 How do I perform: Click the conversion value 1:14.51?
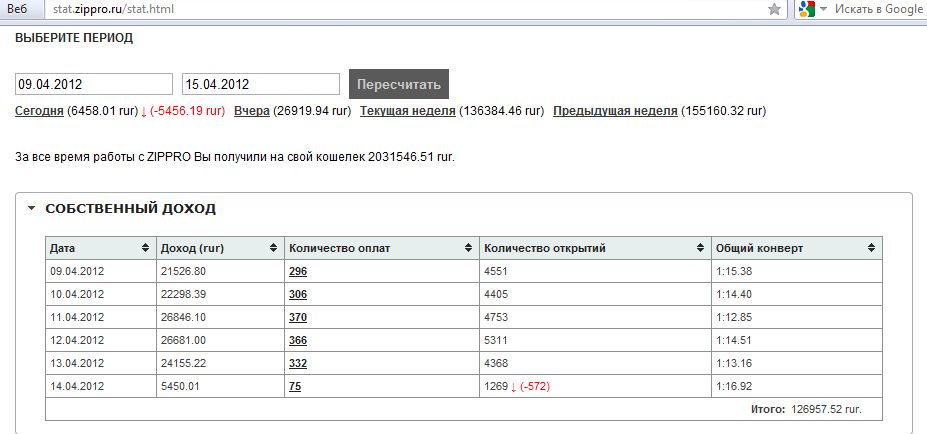point(734,341)
